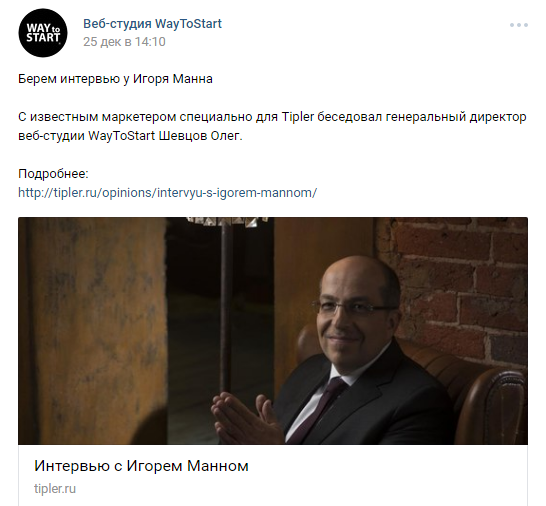Open the post's three-dots options menu
Image resolution: width=546 pixels, height=506 pixels.
coord(519,25)
